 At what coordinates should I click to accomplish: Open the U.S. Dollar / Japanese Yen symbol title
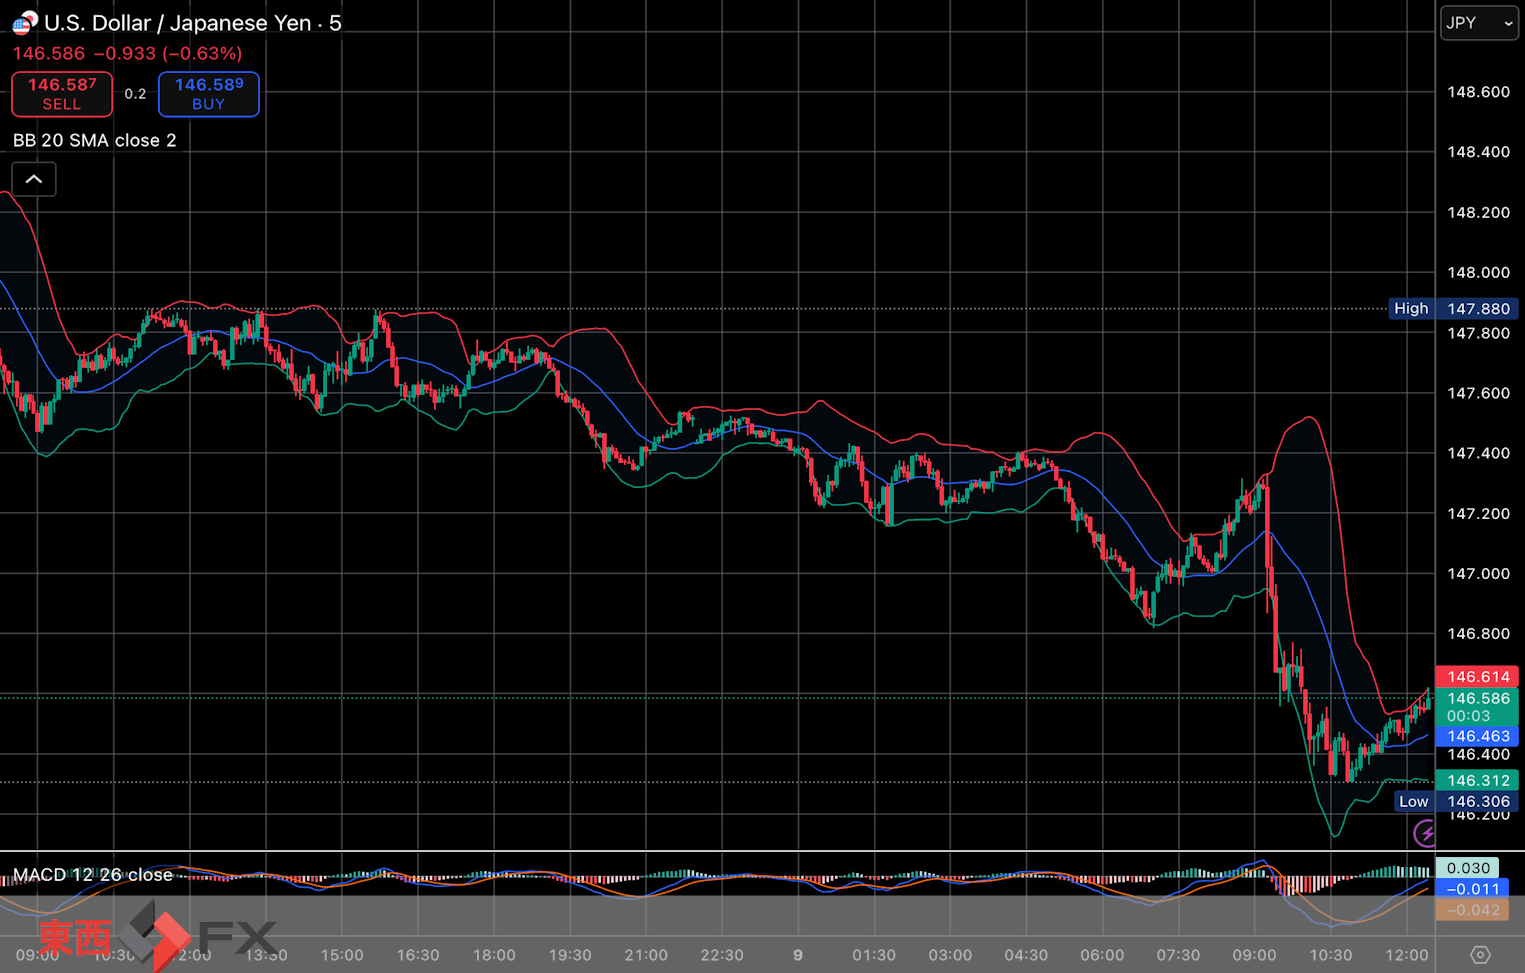(x=192, y=23)
